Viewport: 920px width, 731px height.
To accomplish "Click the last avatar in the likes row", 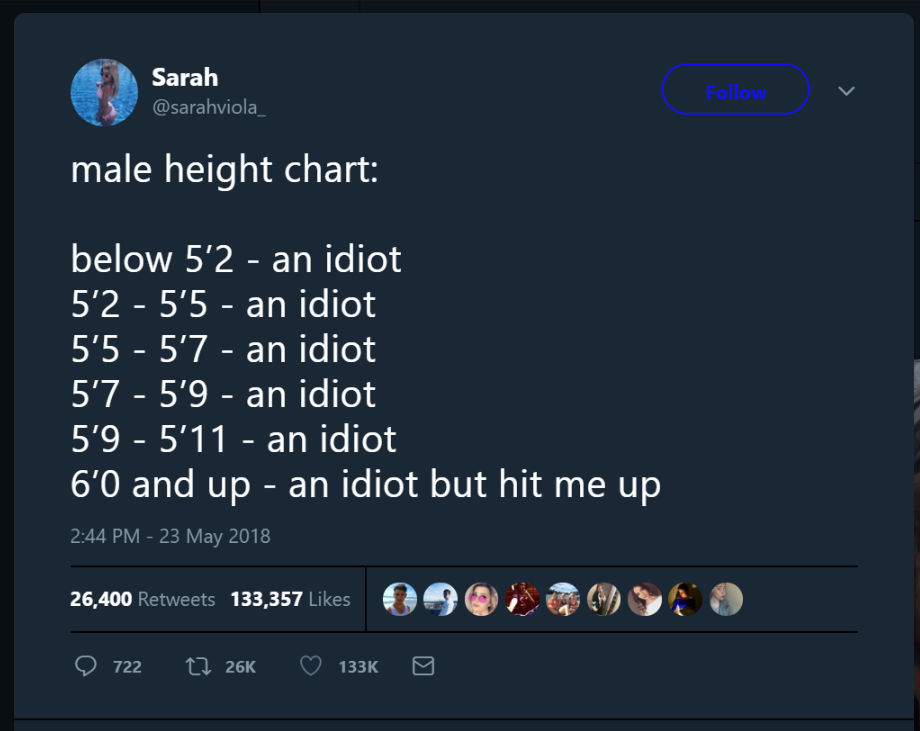I will coord(725,599).
